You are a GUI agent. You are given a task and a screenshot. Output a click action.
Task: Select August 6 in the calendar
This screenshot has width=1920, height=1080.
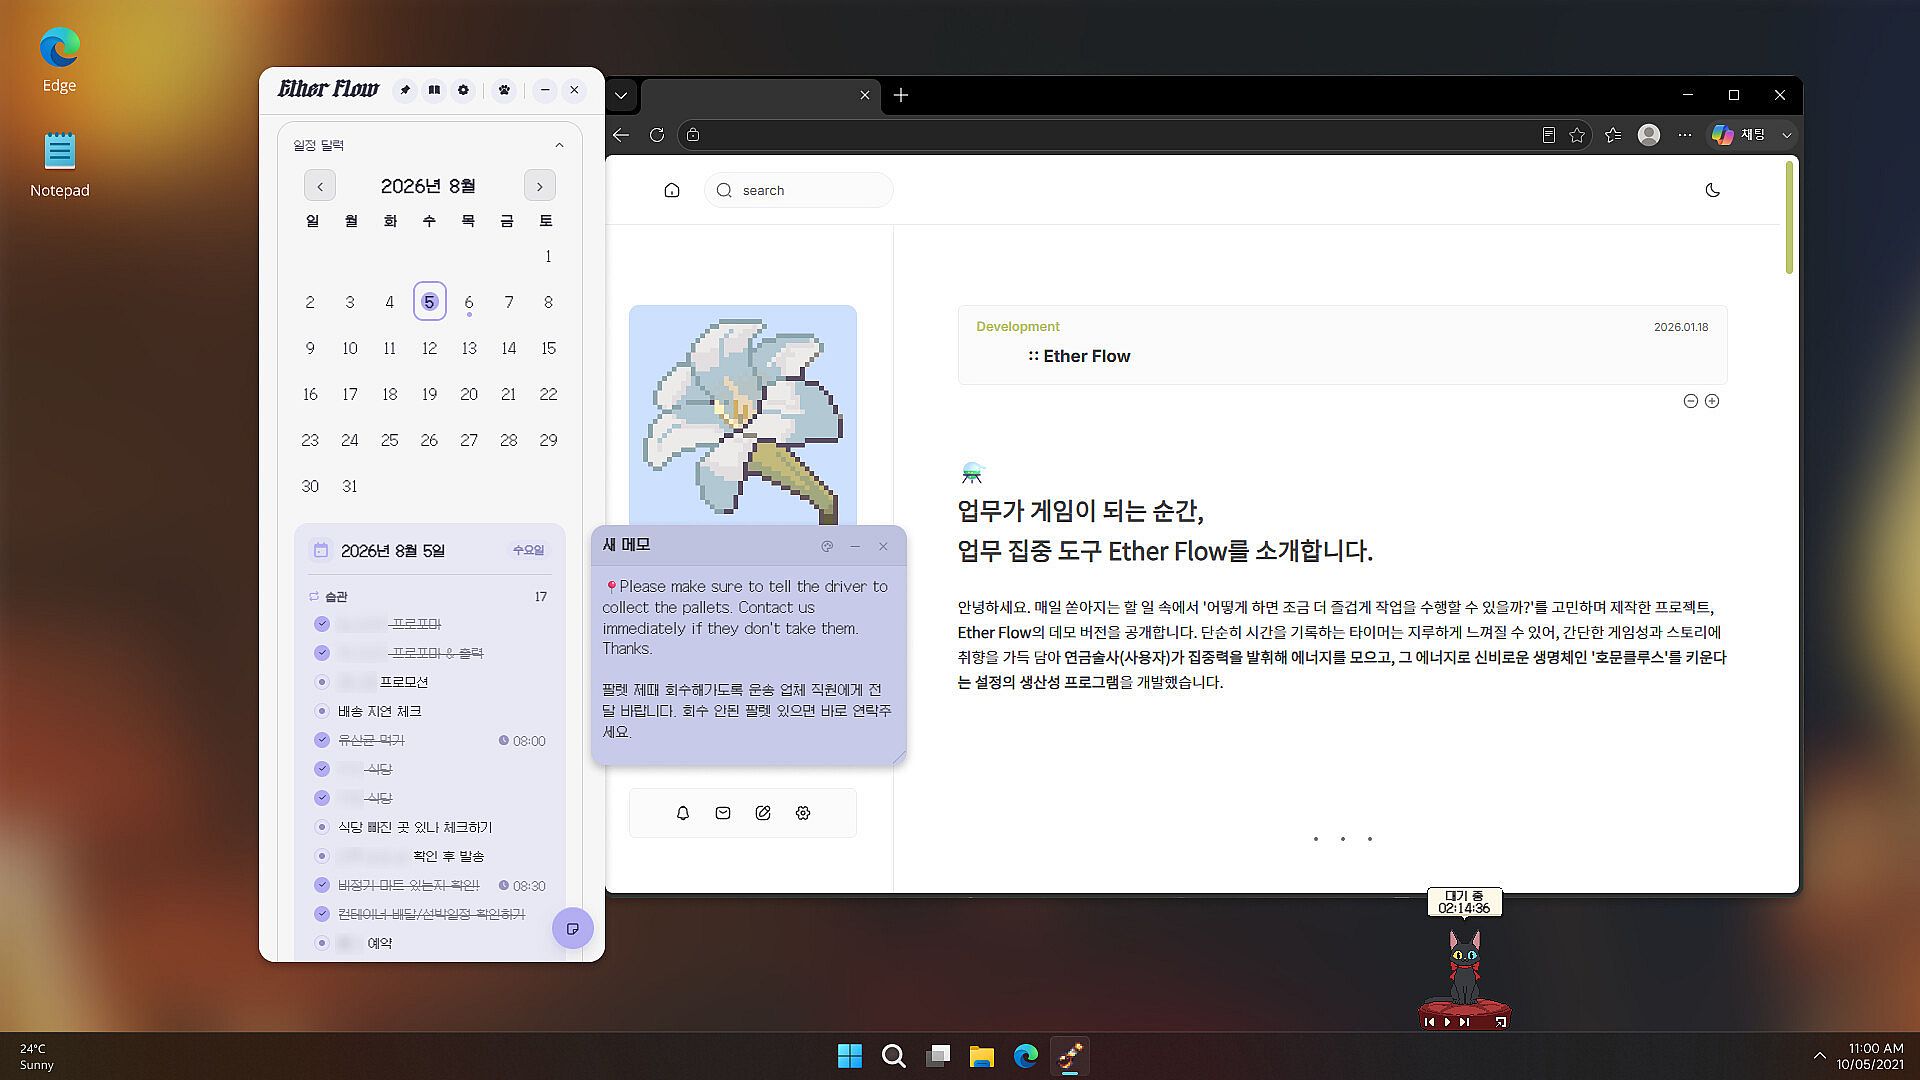[469, 302]
